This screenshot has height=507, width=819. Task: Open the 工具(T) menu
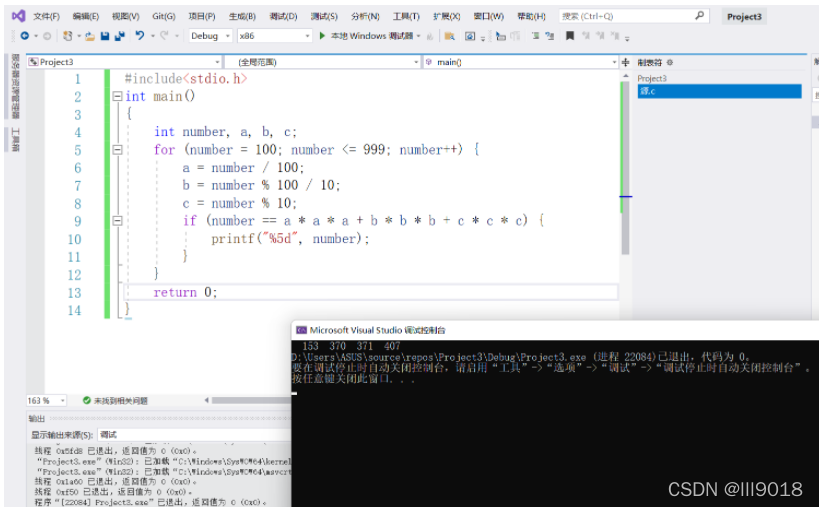point(406,16)
